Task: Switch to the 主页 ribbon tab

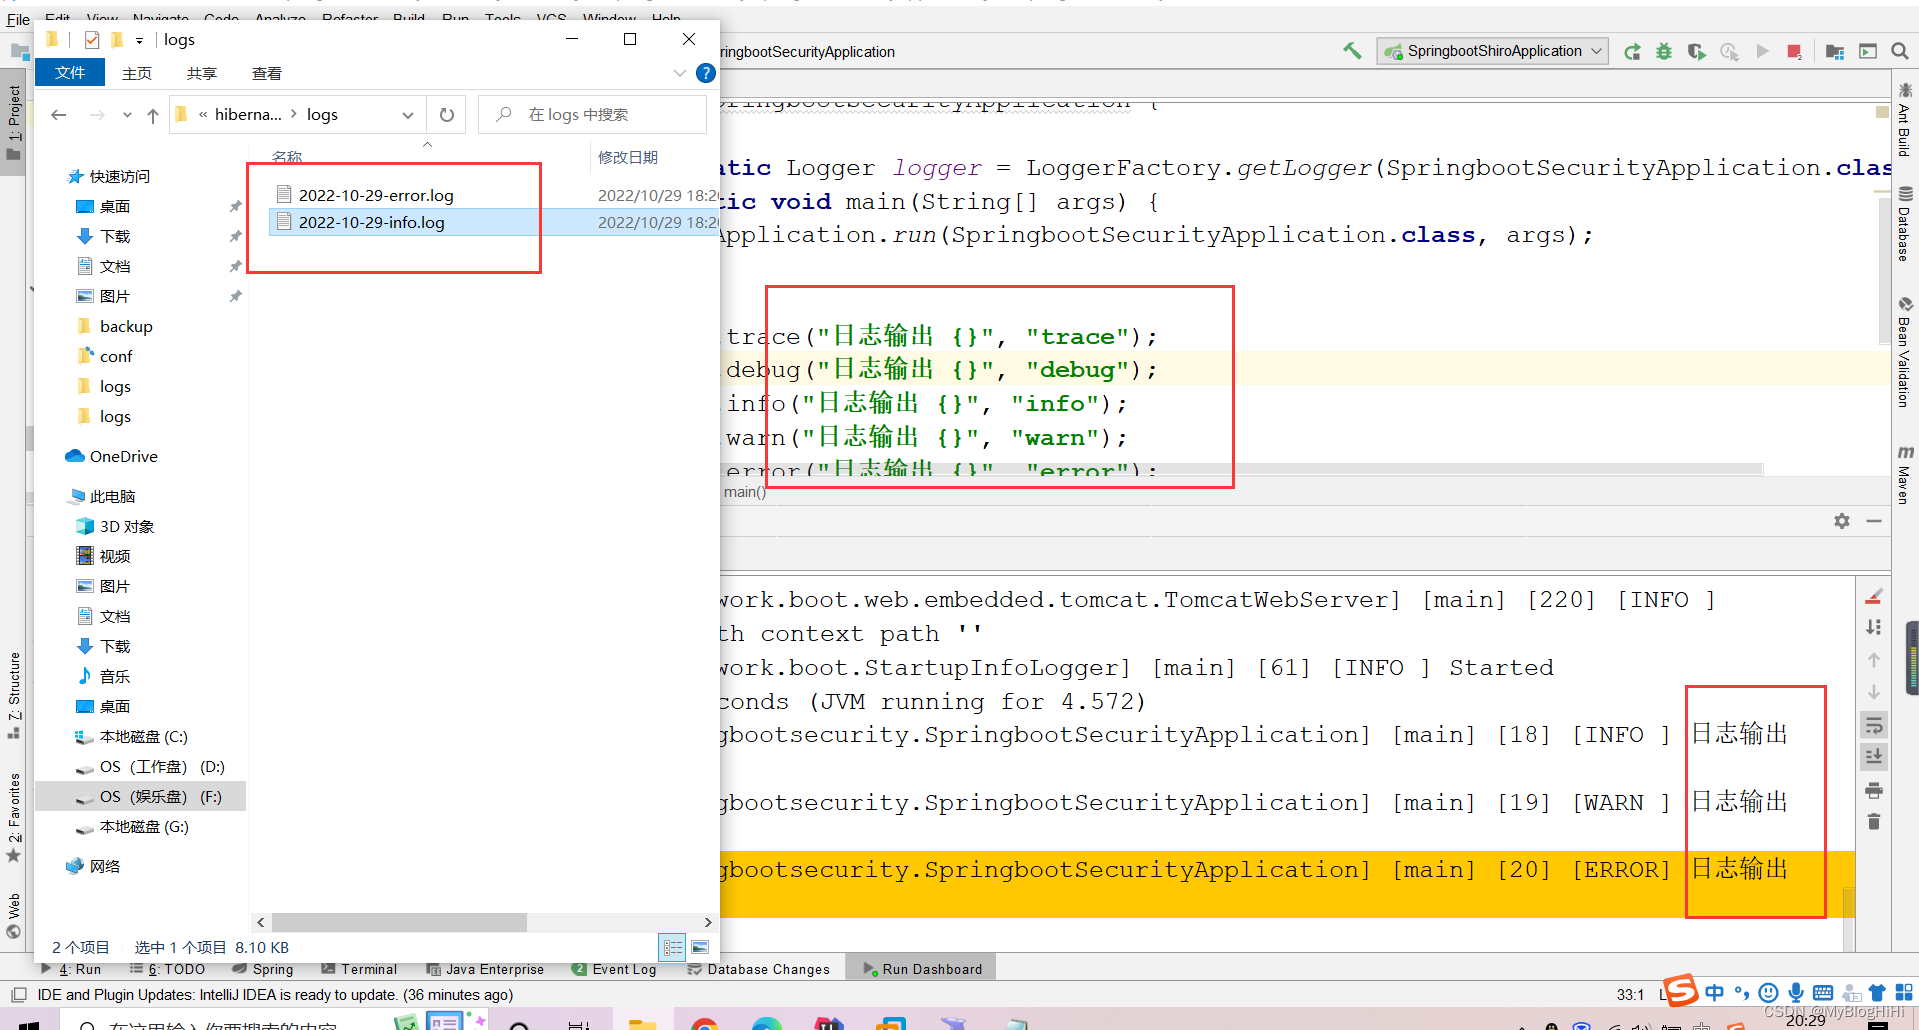Action: [137, 73]
